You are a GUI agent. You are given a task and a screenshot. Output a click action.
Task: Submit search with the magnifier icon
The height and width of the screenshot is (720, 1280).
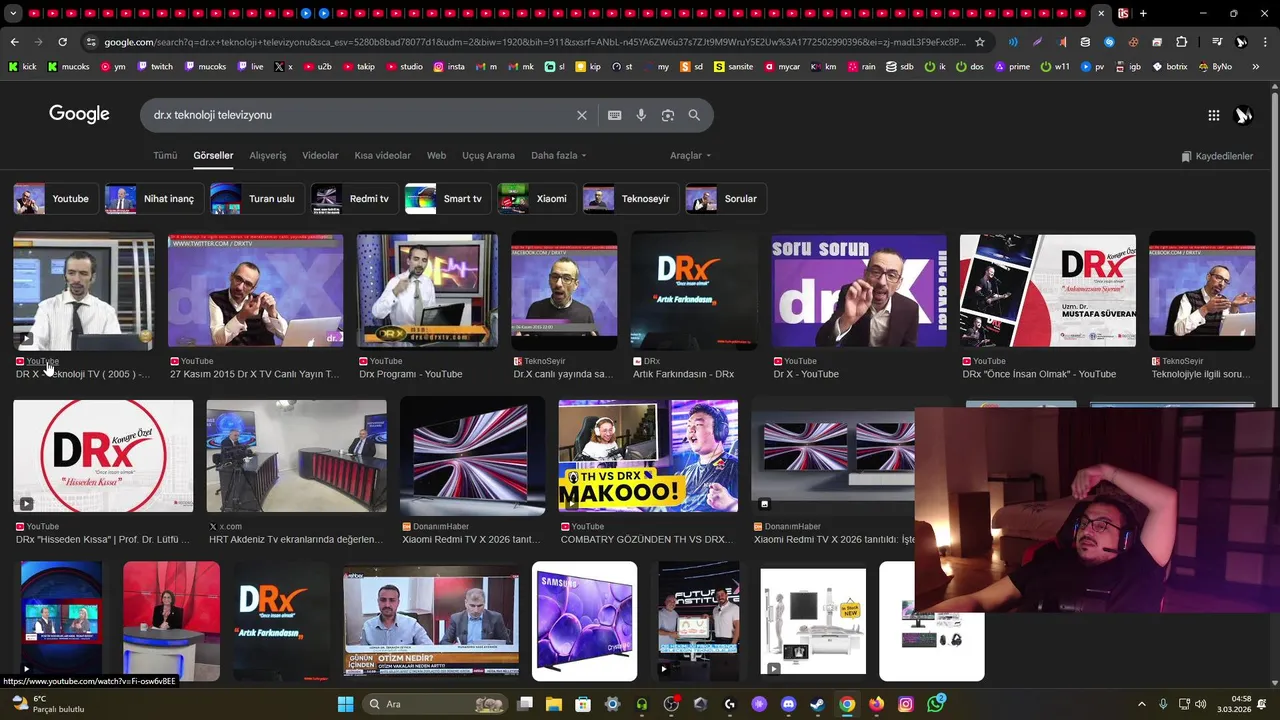click(694, 115)
